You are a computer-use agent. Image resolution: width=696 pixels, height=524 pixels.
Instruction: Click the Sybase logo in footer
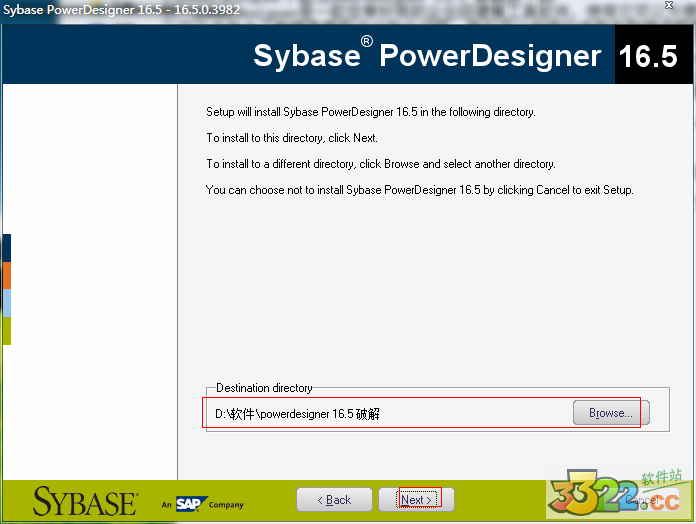point(85,502)
